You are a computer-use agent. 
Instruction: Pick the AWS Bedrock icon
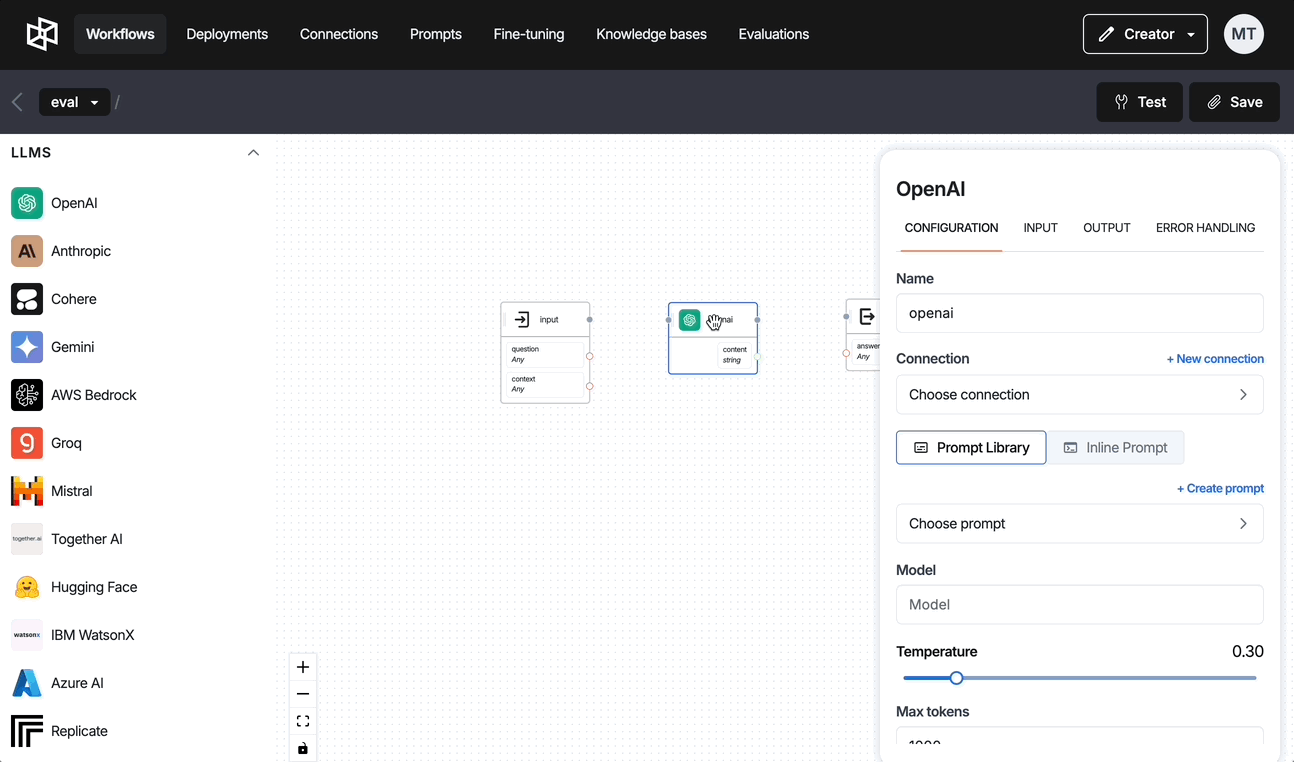pos(27,395)
